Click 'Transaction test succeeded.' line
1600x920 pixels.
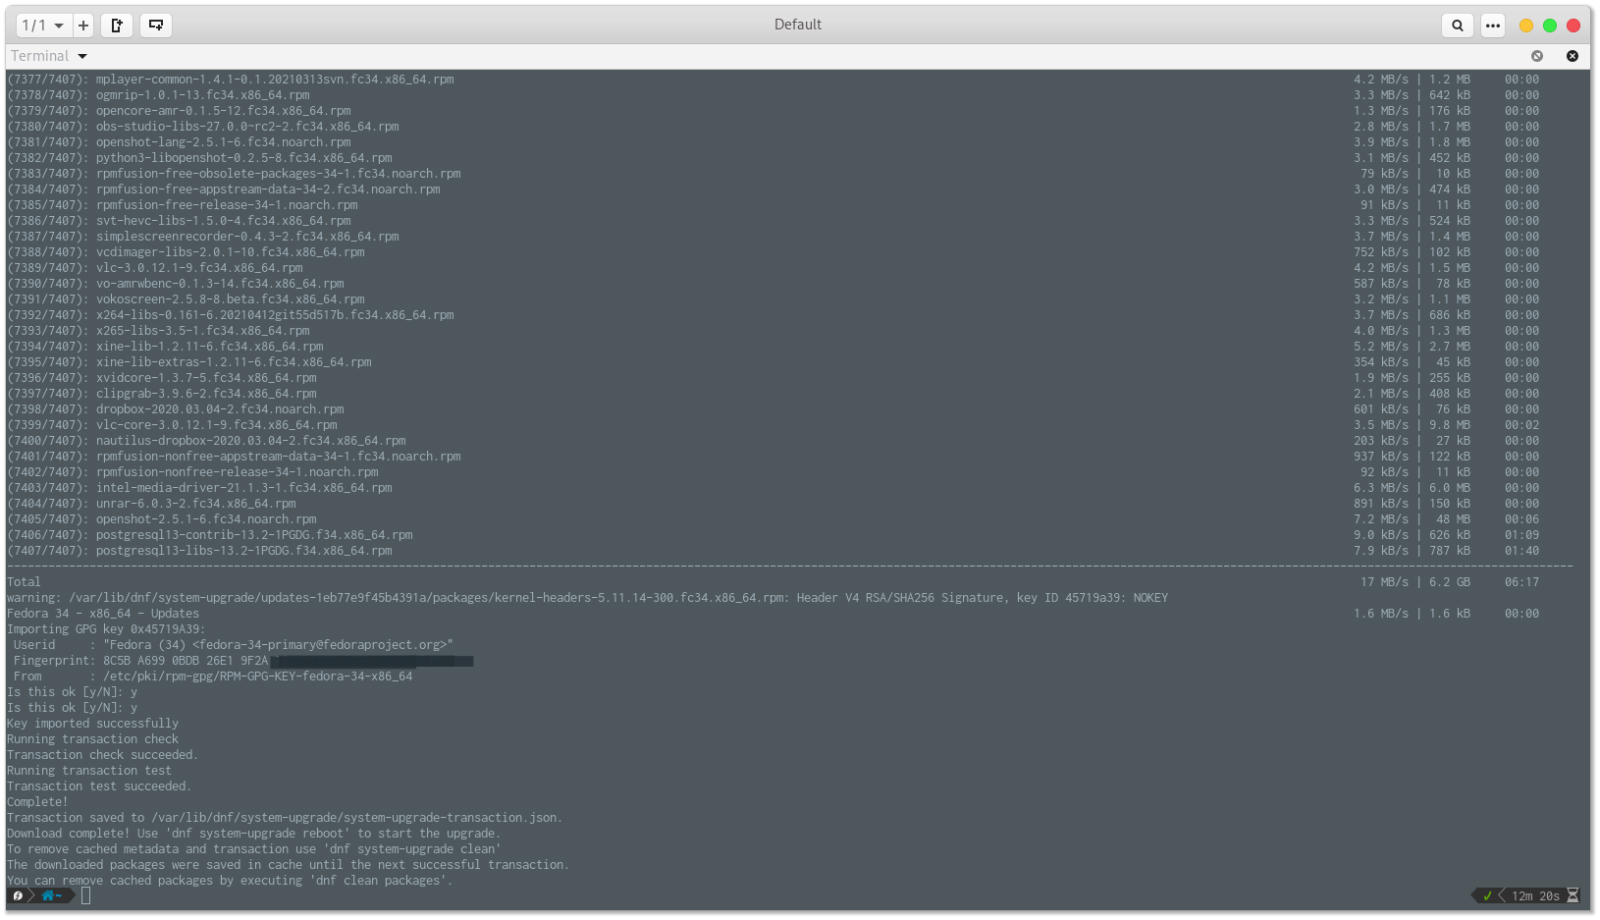[x=99, y=786]
